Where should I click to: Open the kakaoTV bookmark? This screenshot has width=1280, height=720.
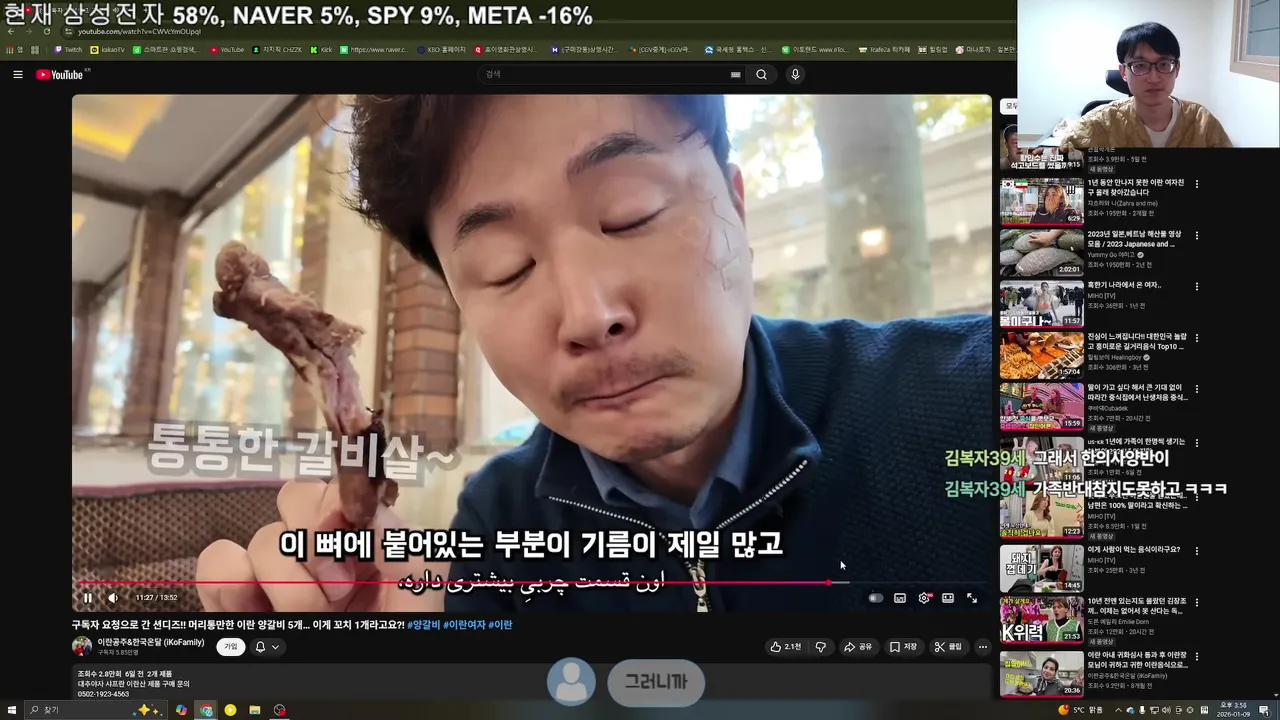pos(108,49)
